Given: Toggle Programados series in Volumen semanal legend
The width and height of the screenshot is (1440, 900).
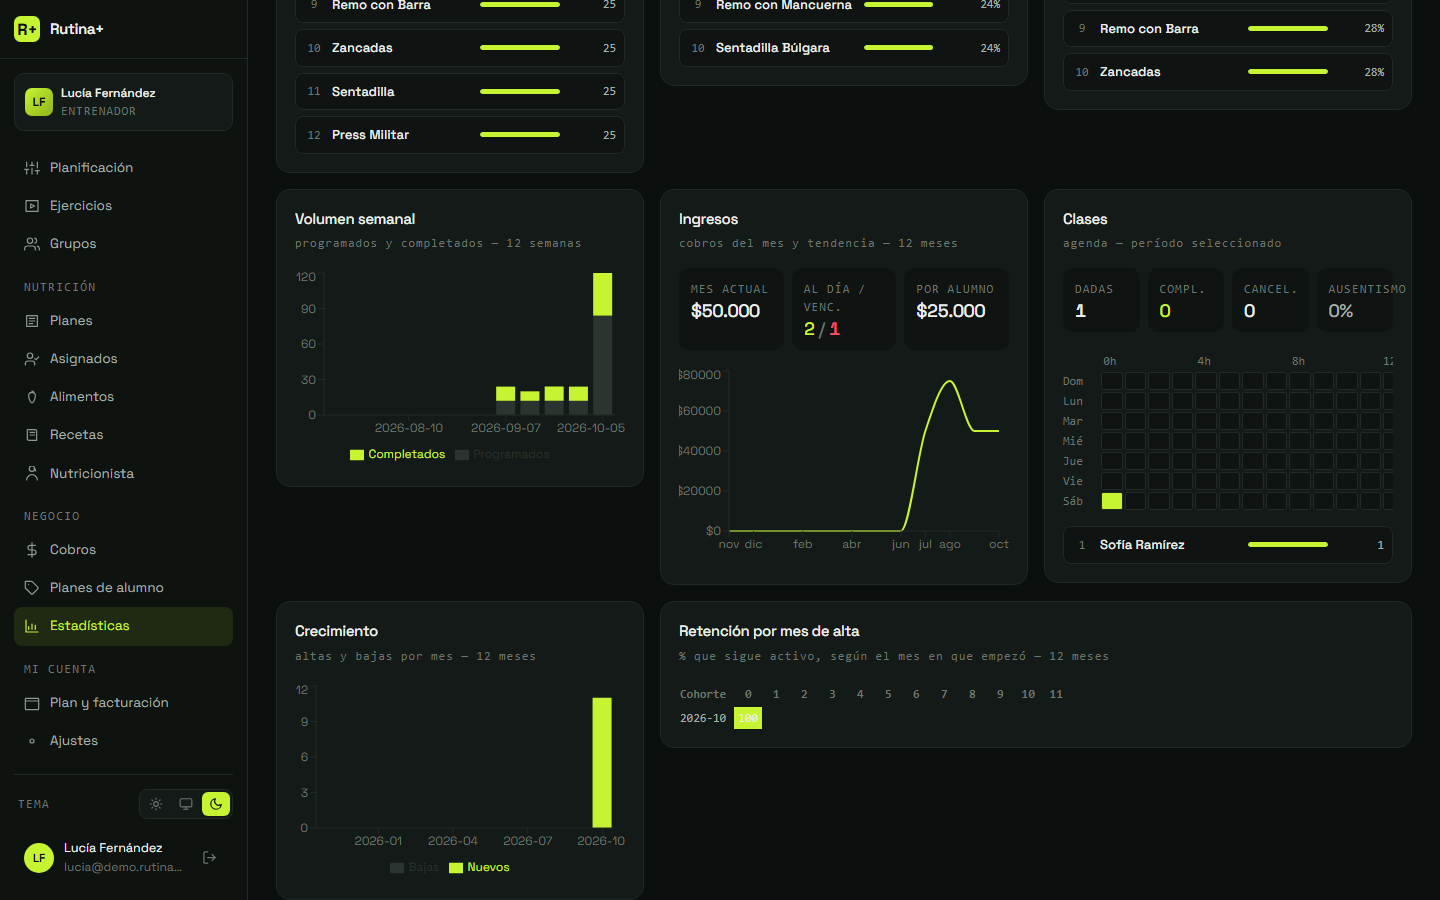Looking at the screenshot, I should tap(502, 454).
